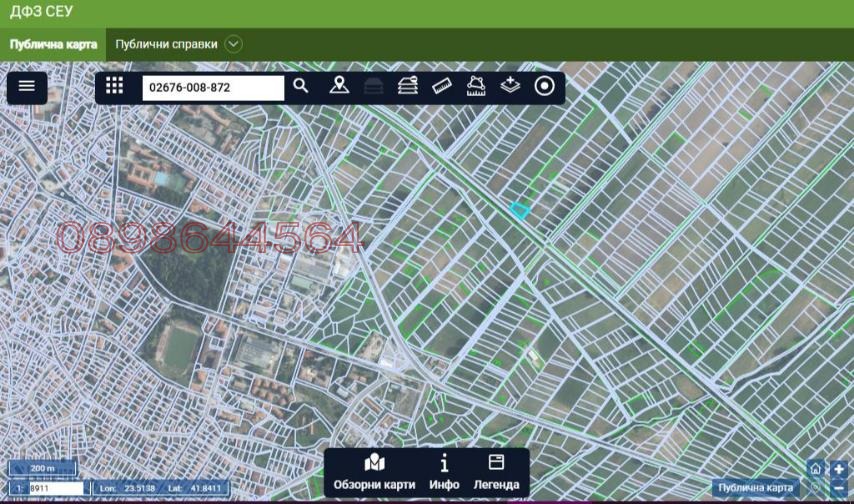Zoom in with the plus button
The height and width of the screenshot is (504, 854).
[x=839, y=469]
